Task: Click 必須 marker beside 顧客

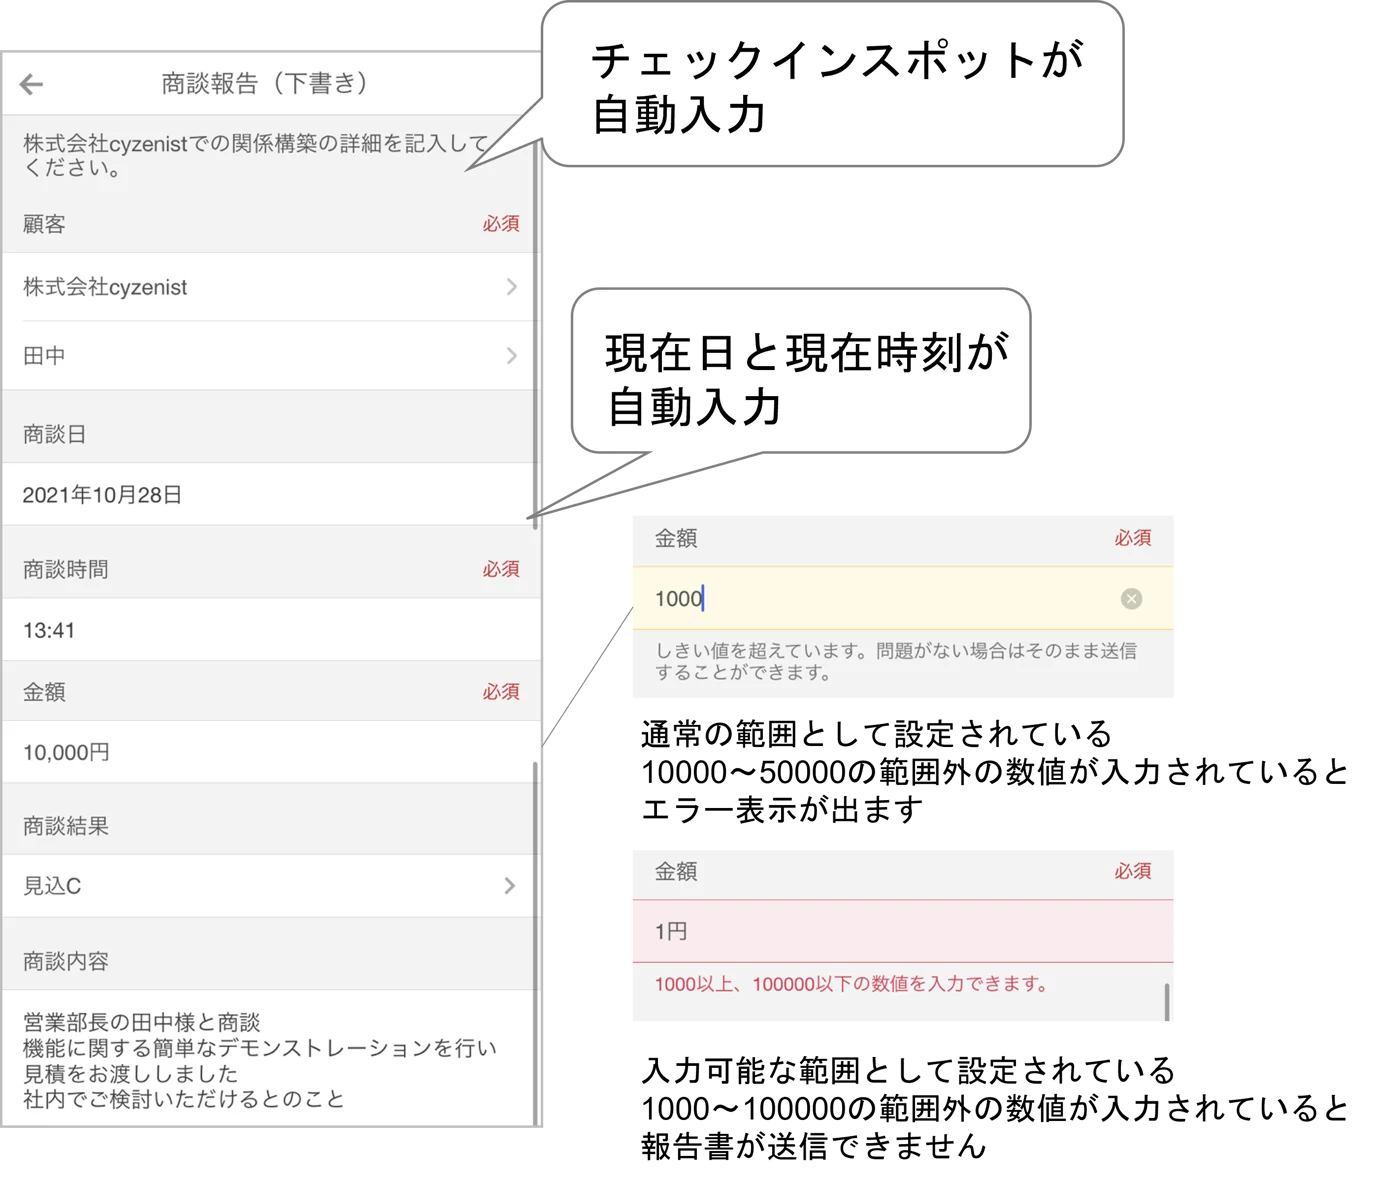Action: pos(501,224)
